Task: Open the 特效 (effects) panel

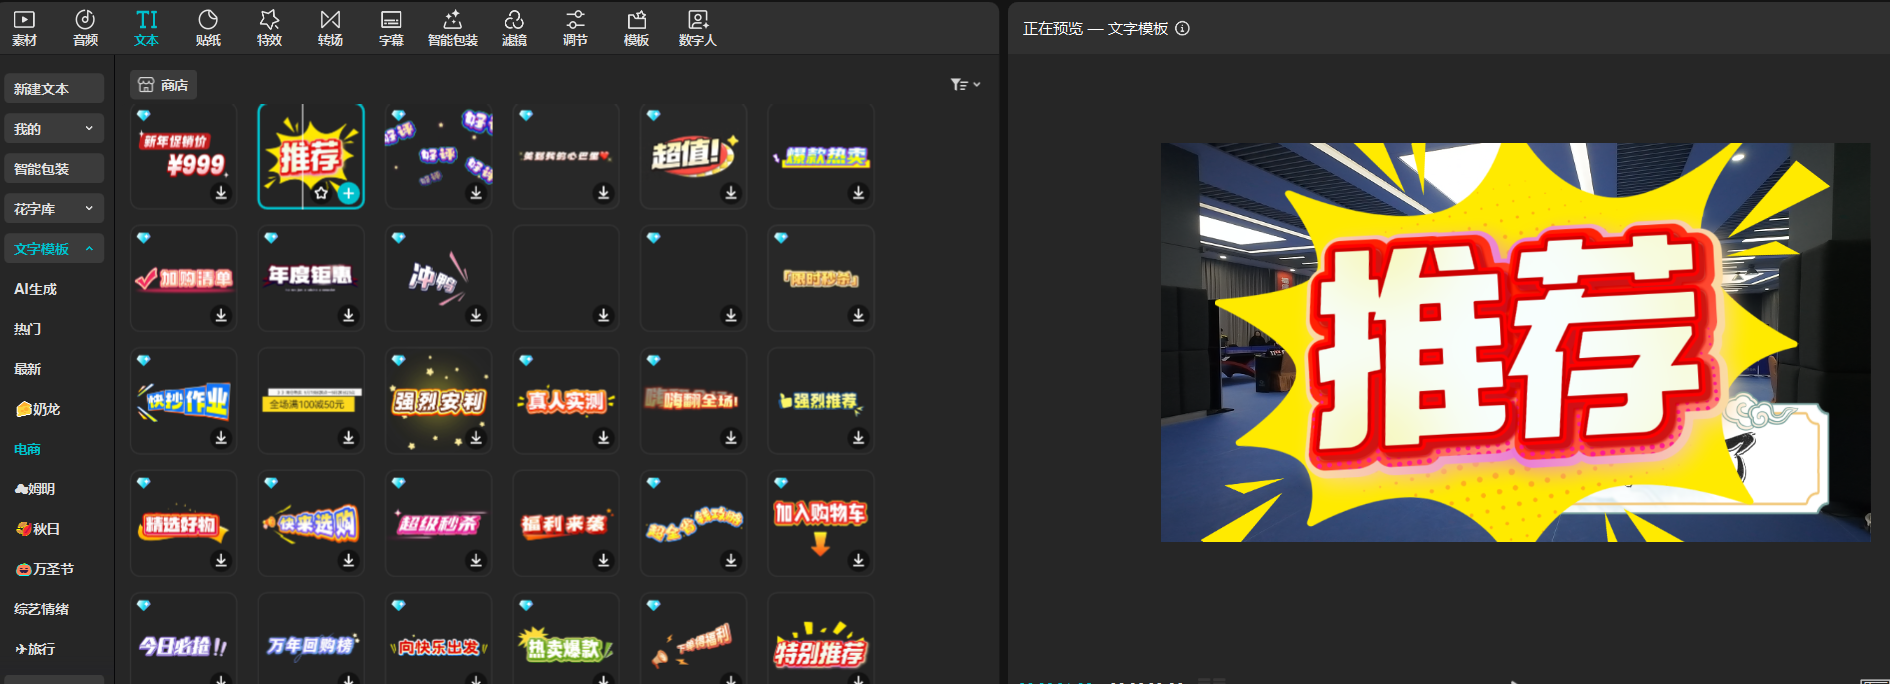Action: (x=269, y=28)
